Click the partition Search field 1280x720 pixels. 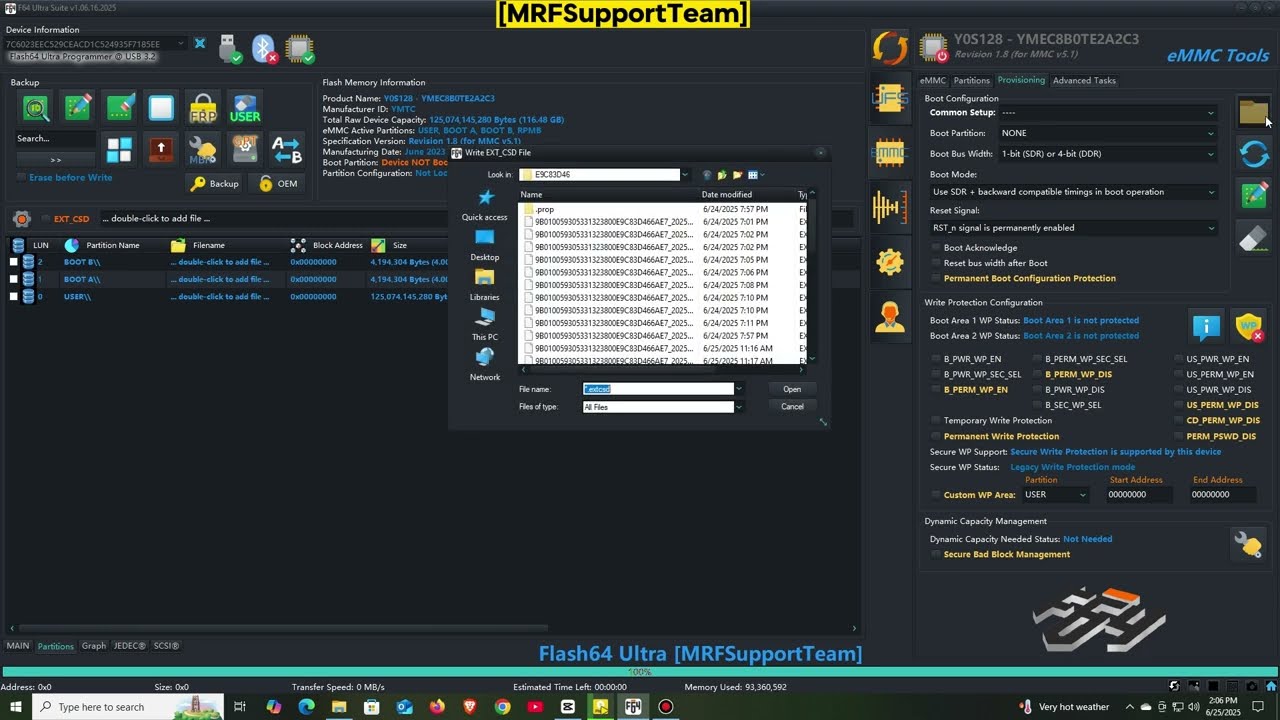(x=56, y=139)
